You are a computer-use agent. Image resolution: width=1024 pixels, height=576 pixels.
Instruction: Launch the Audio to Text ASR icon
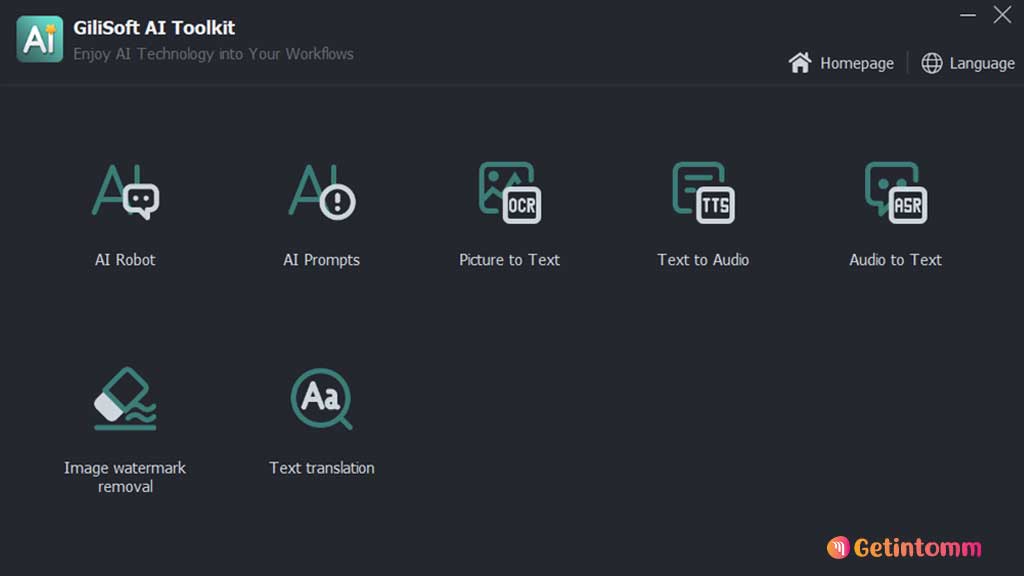click(x=896, y=193)
